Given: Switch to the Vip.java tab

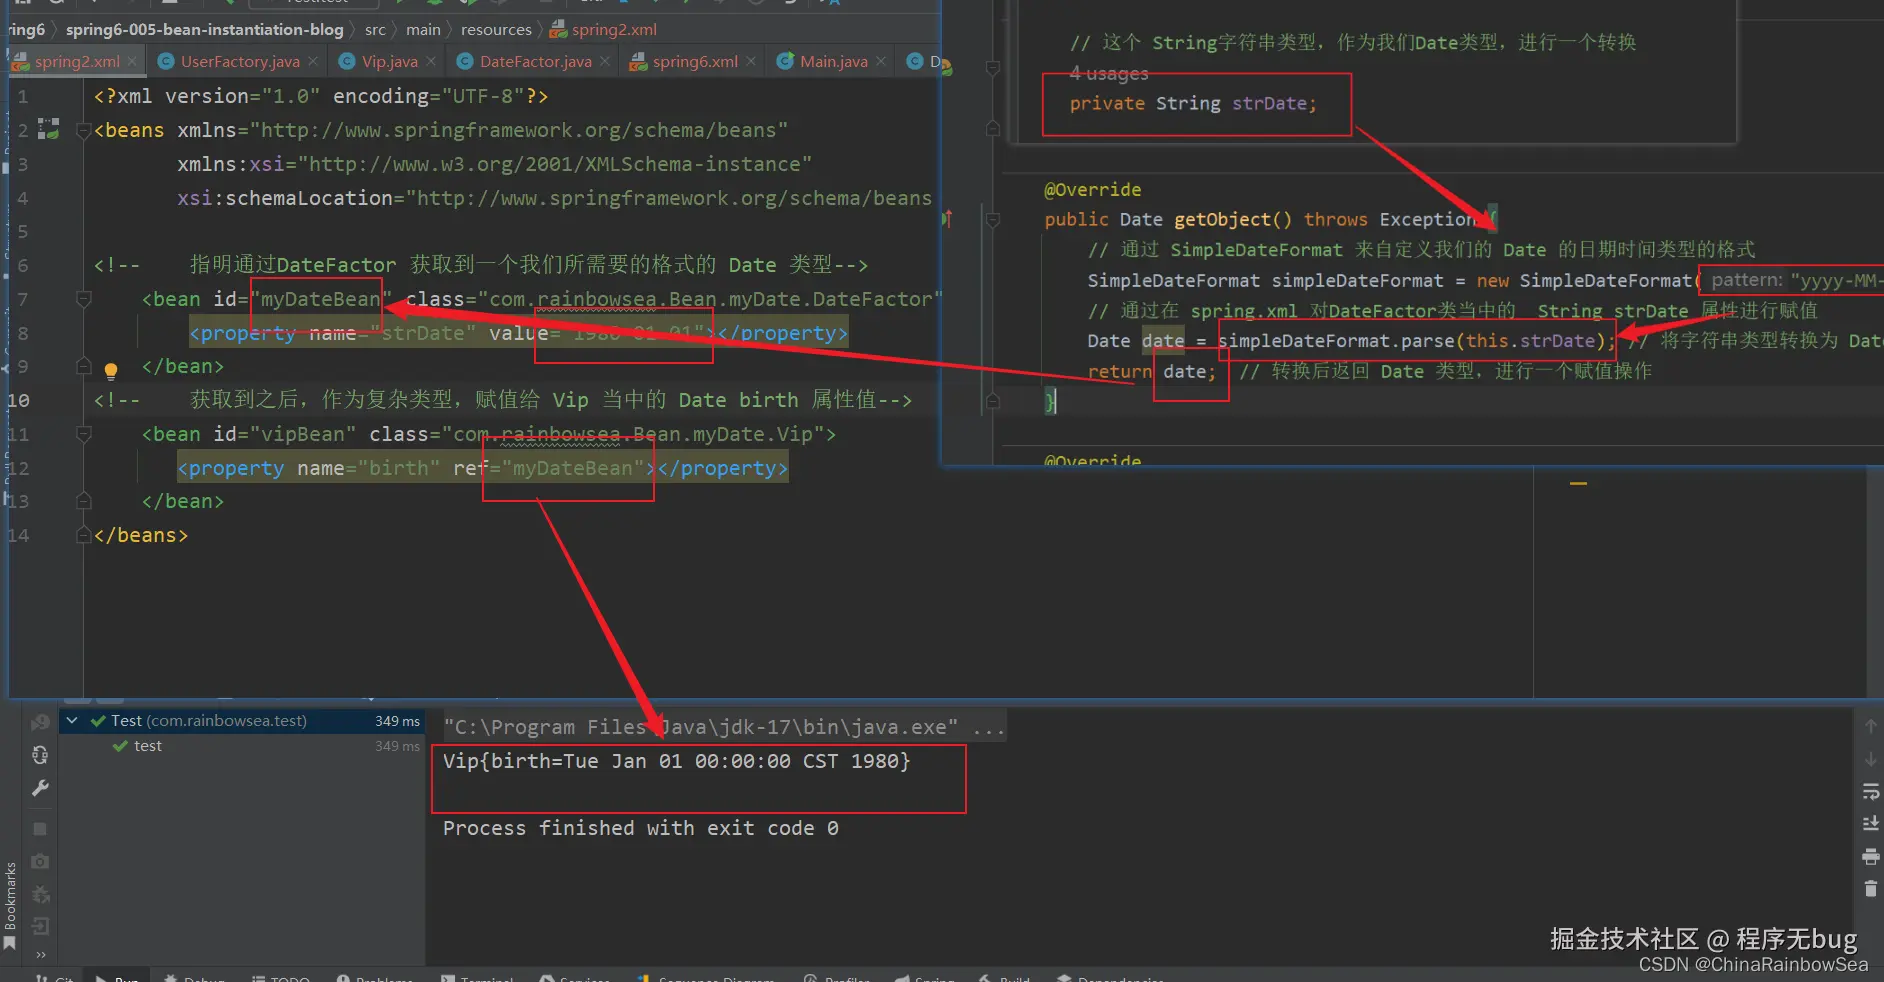Looking at the screenshot, I should coord(389,61).
